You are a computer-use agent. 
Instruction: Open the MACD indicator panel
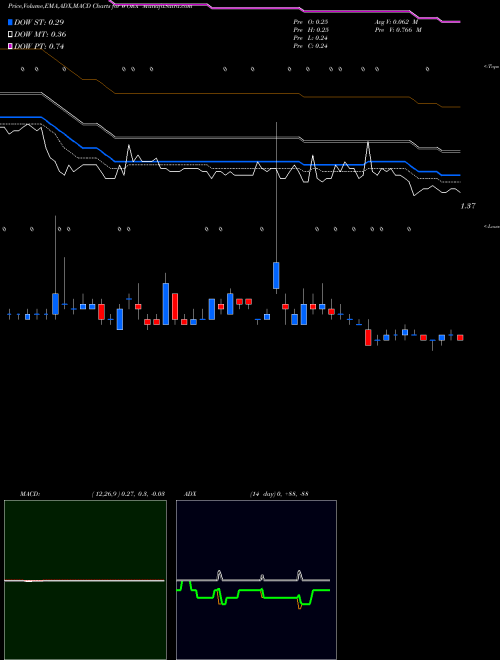85,580
